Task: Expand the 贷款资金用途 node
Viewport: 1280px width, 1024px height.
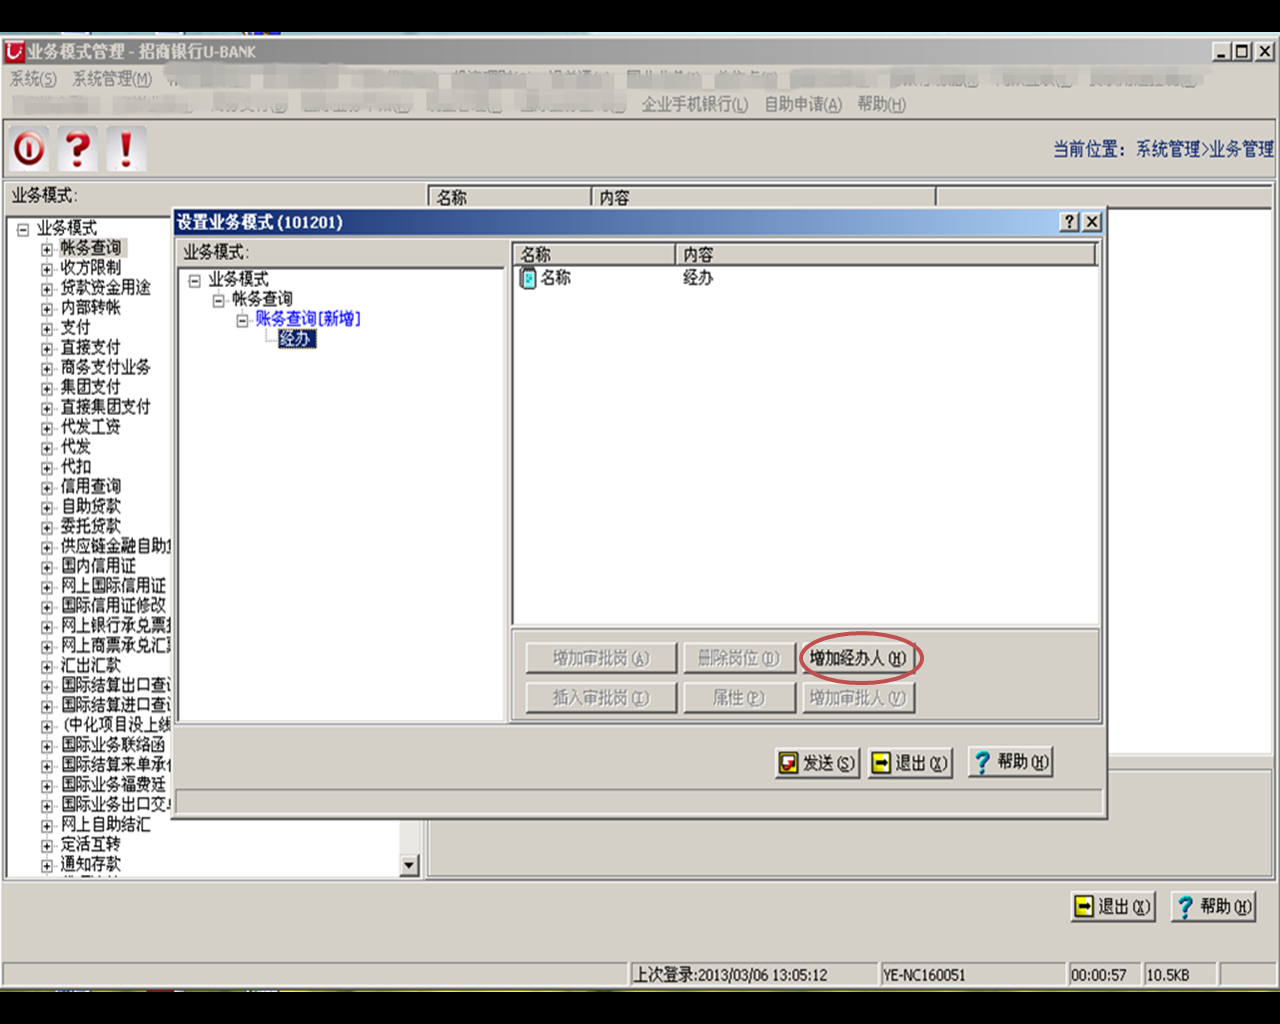Action: pyautogui.click(x=47, y=289)
